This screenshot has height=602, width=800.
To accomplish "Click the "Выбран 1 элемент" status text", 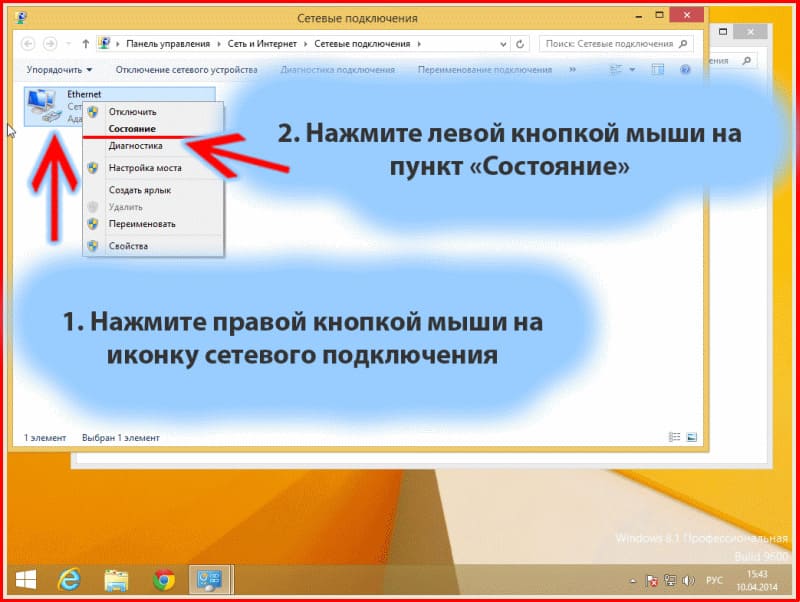I will point(121,438).
